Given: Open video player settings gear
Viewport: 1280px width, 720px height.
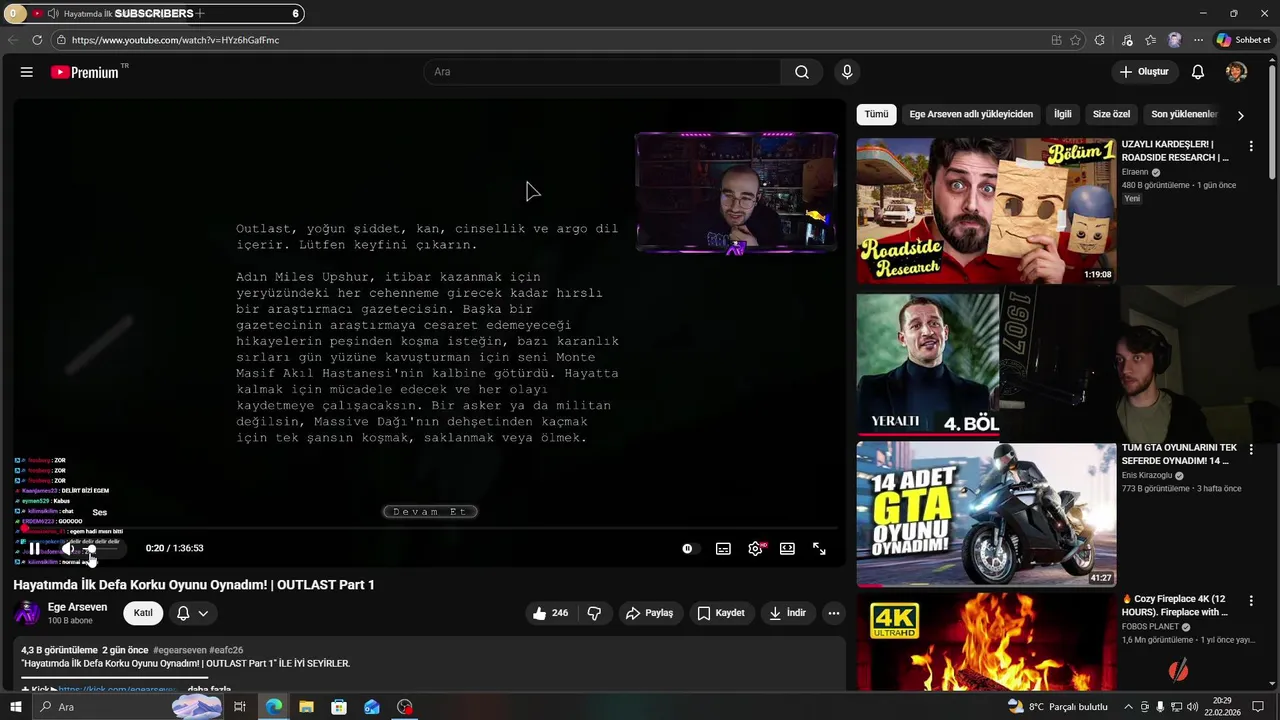Looking at the screenshot, I should click(755, 548).
